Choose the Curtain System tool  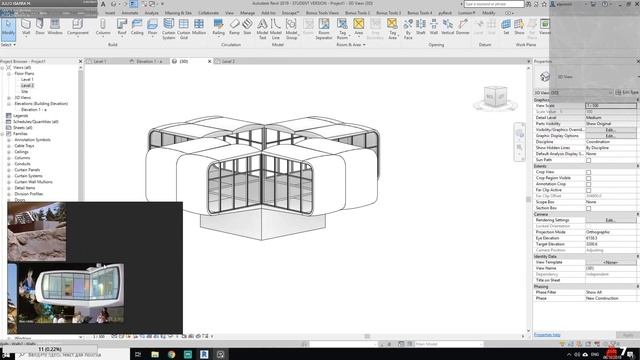coord(168,29)
